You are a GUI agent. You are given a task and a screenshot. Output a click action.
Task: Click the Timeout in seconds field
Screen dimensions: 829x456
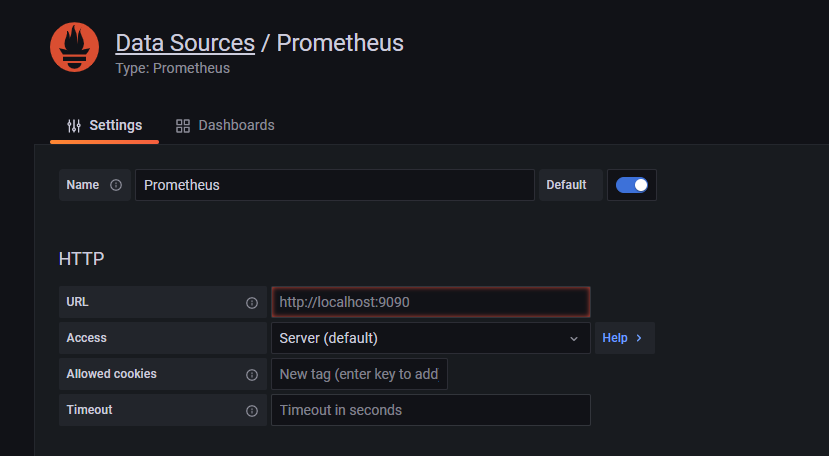click(430, 410)
